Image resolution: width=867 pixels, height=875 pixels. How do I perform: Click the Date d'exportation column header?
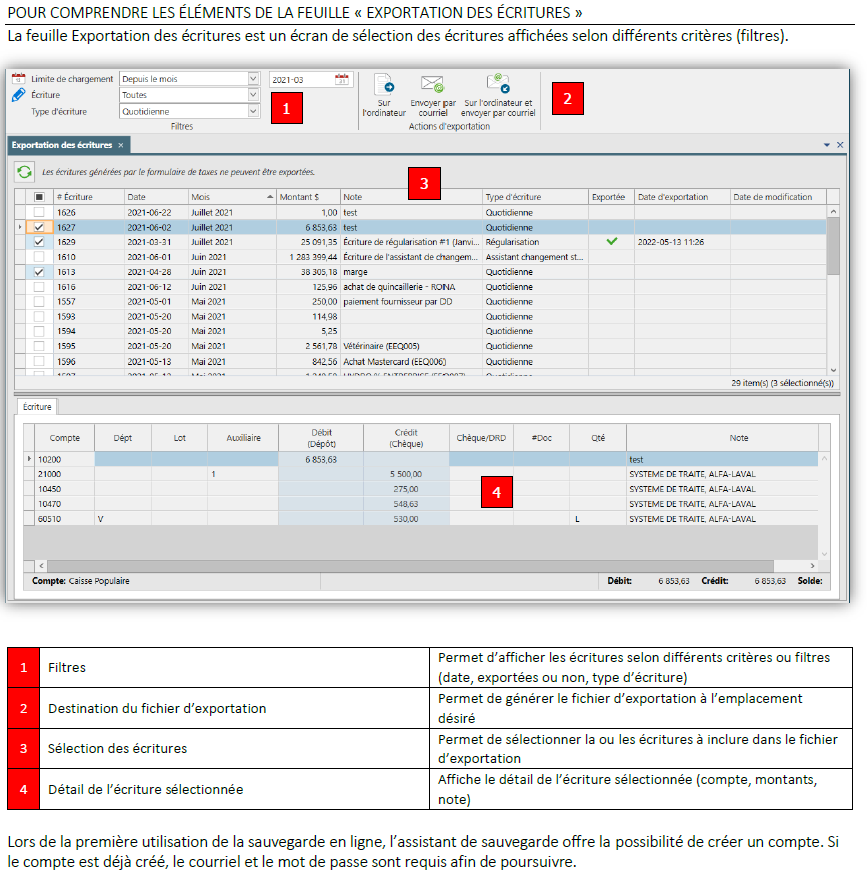pyautogui.click(x=682, y=197)
